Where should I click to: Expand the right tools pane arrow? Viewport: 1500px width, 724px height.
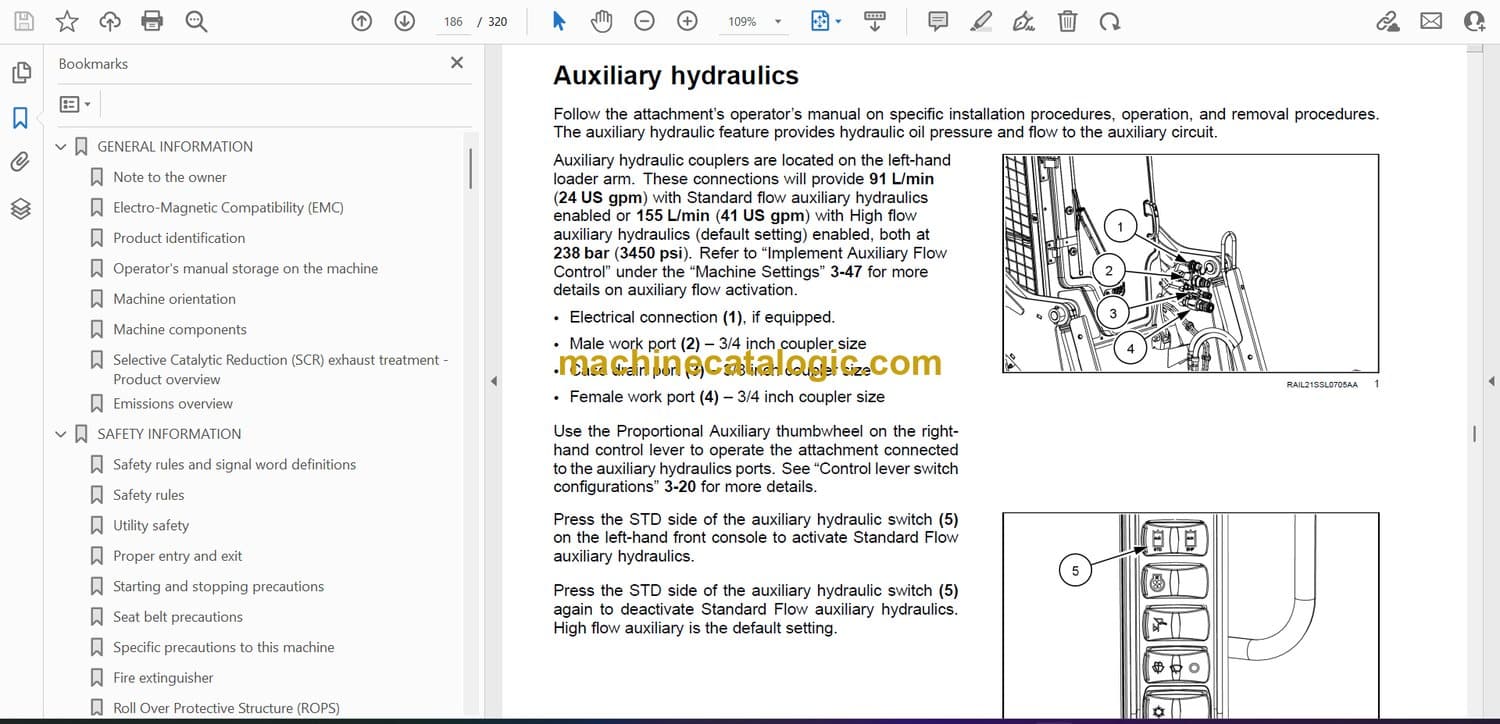click(1490, 381)
